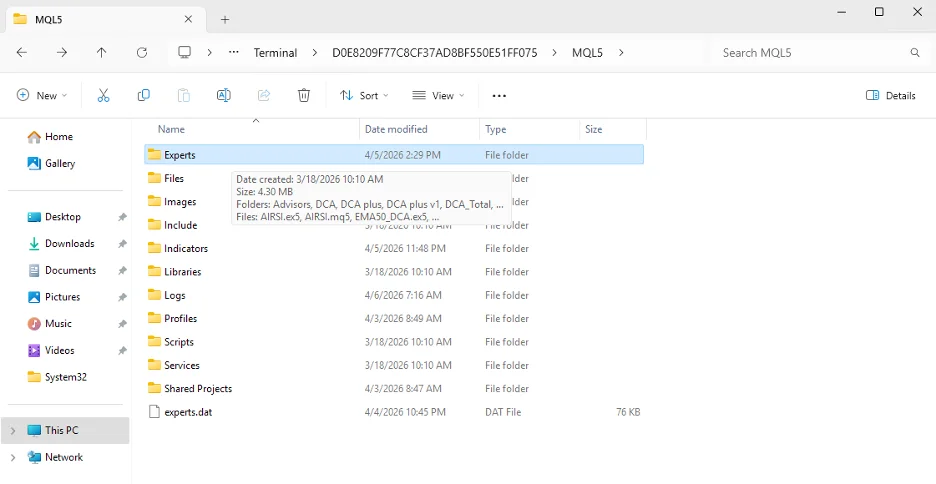Expand the This PC tree node
The image size is (936, 484).
click(x=13, y=431)
